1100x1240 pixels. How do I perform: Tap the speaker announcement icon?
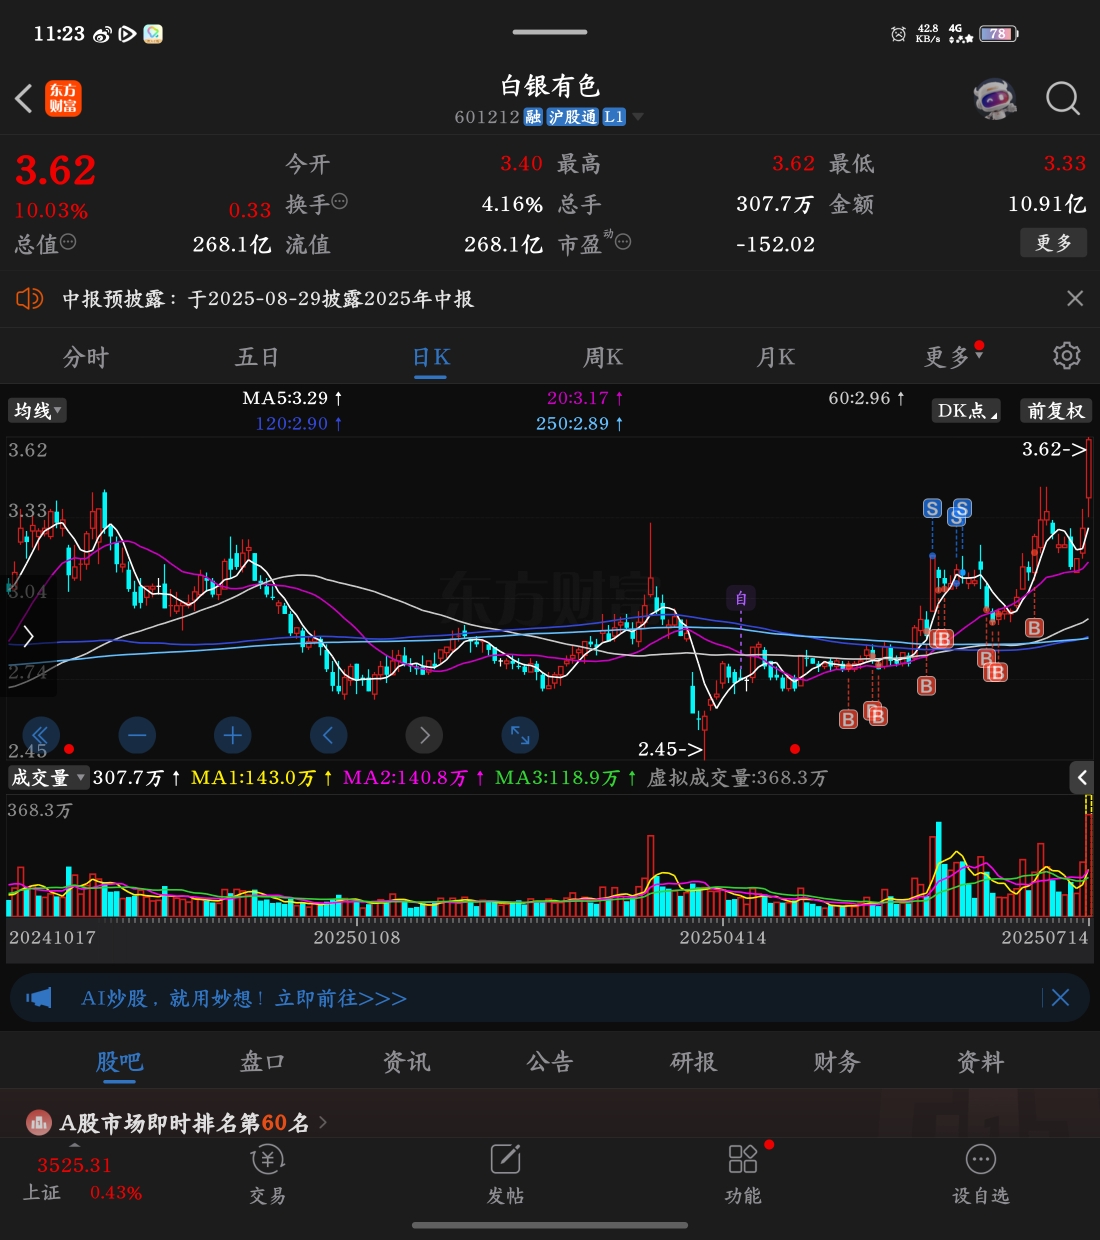click(30, 298)
